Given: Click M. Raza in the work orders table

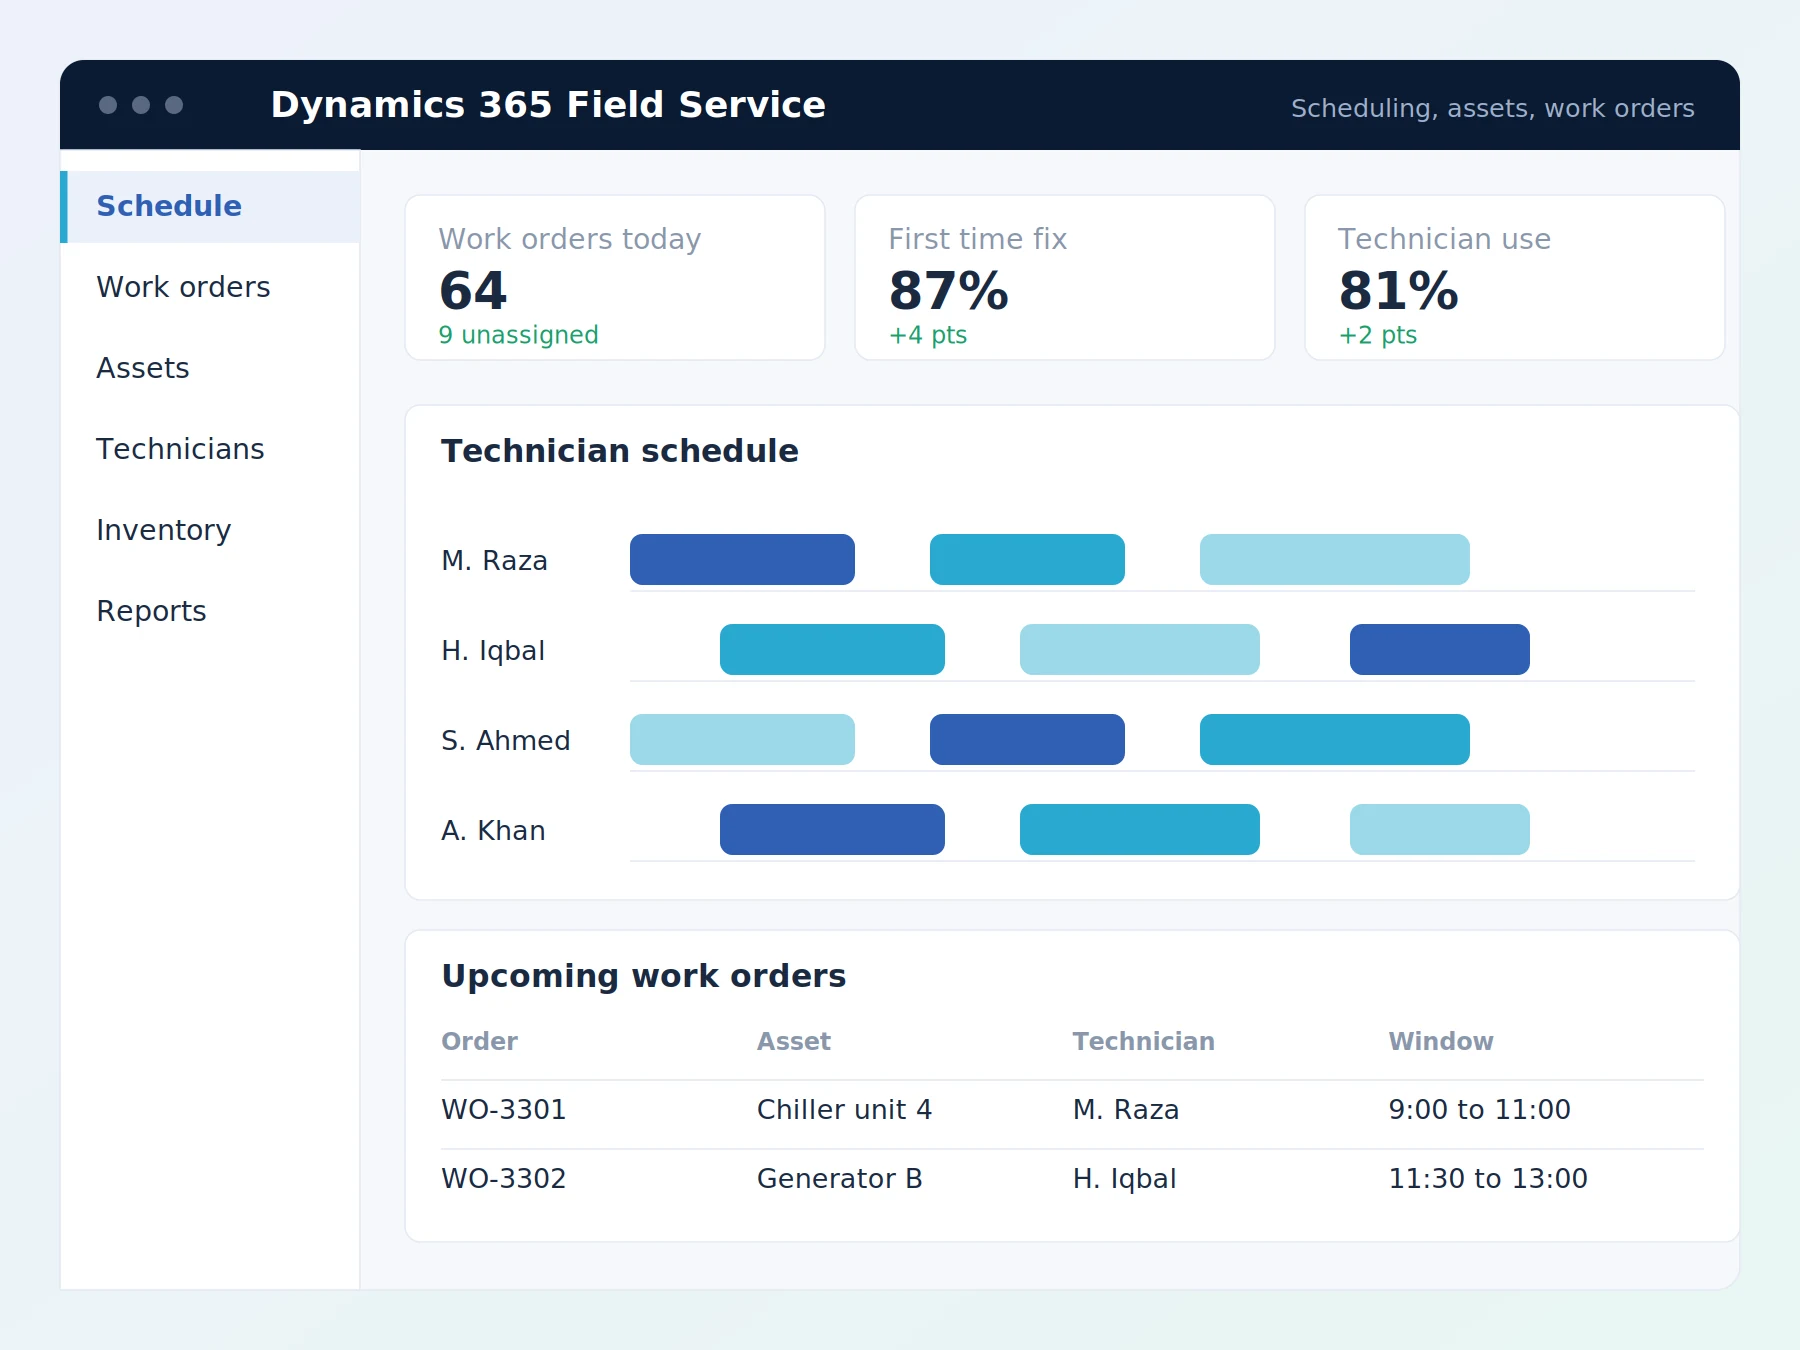Looking at the screenshot, I should 1126,1110.
